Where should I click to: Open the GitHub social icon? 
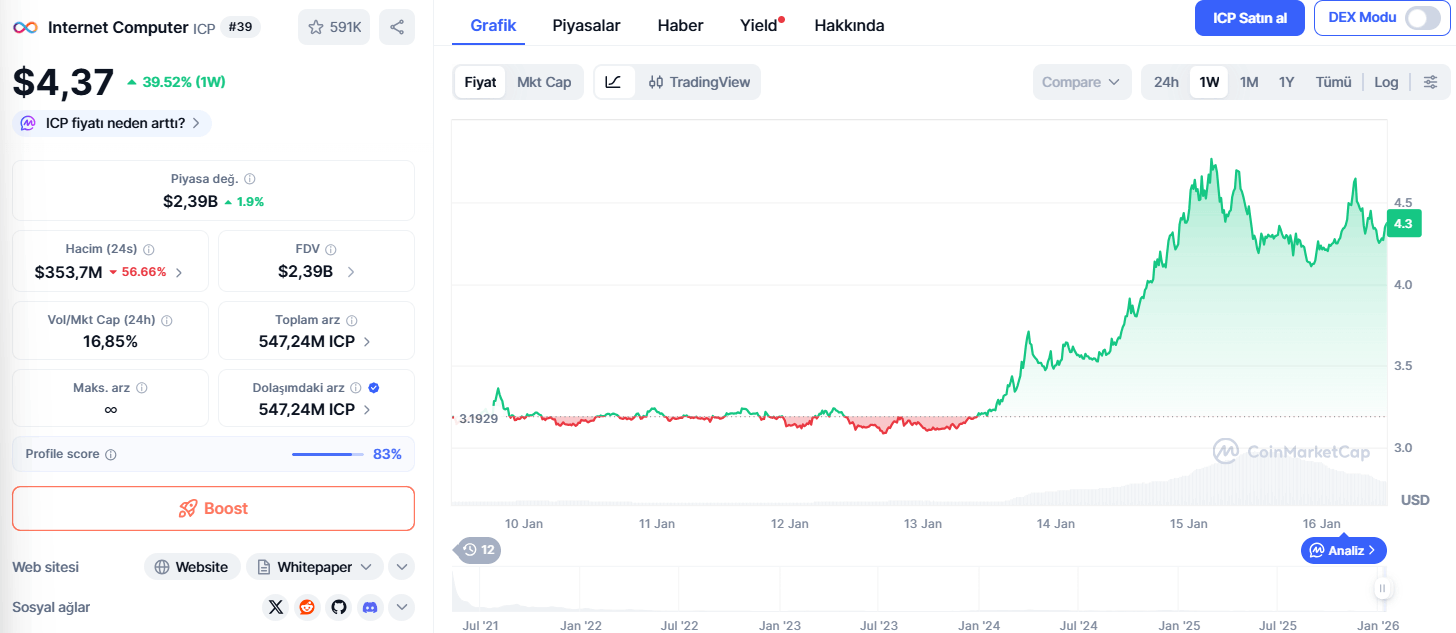(x=338, y=606)
